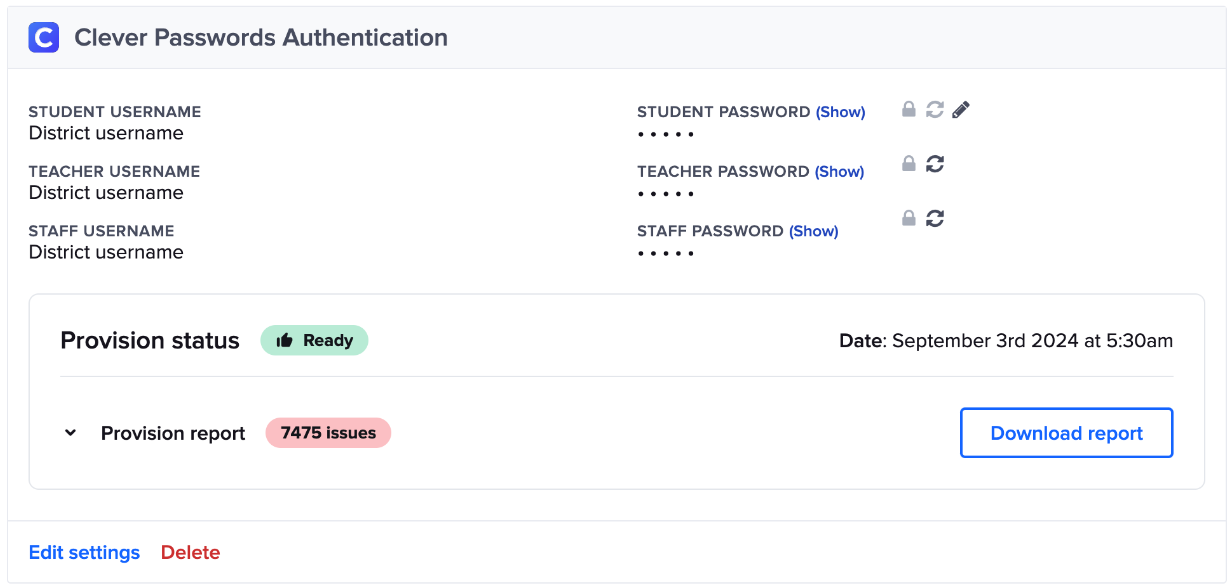Click the Download report button
Screen dimensions: 1232x588
pos(1066,432)
